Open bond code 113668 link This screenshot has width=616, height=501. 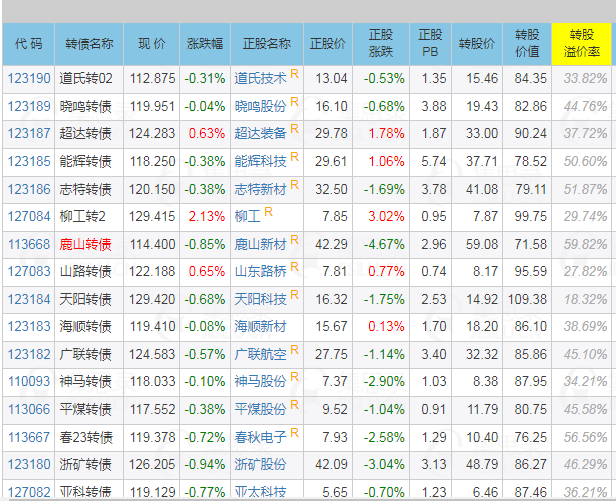pyautogui.click(x=29, y=244)
